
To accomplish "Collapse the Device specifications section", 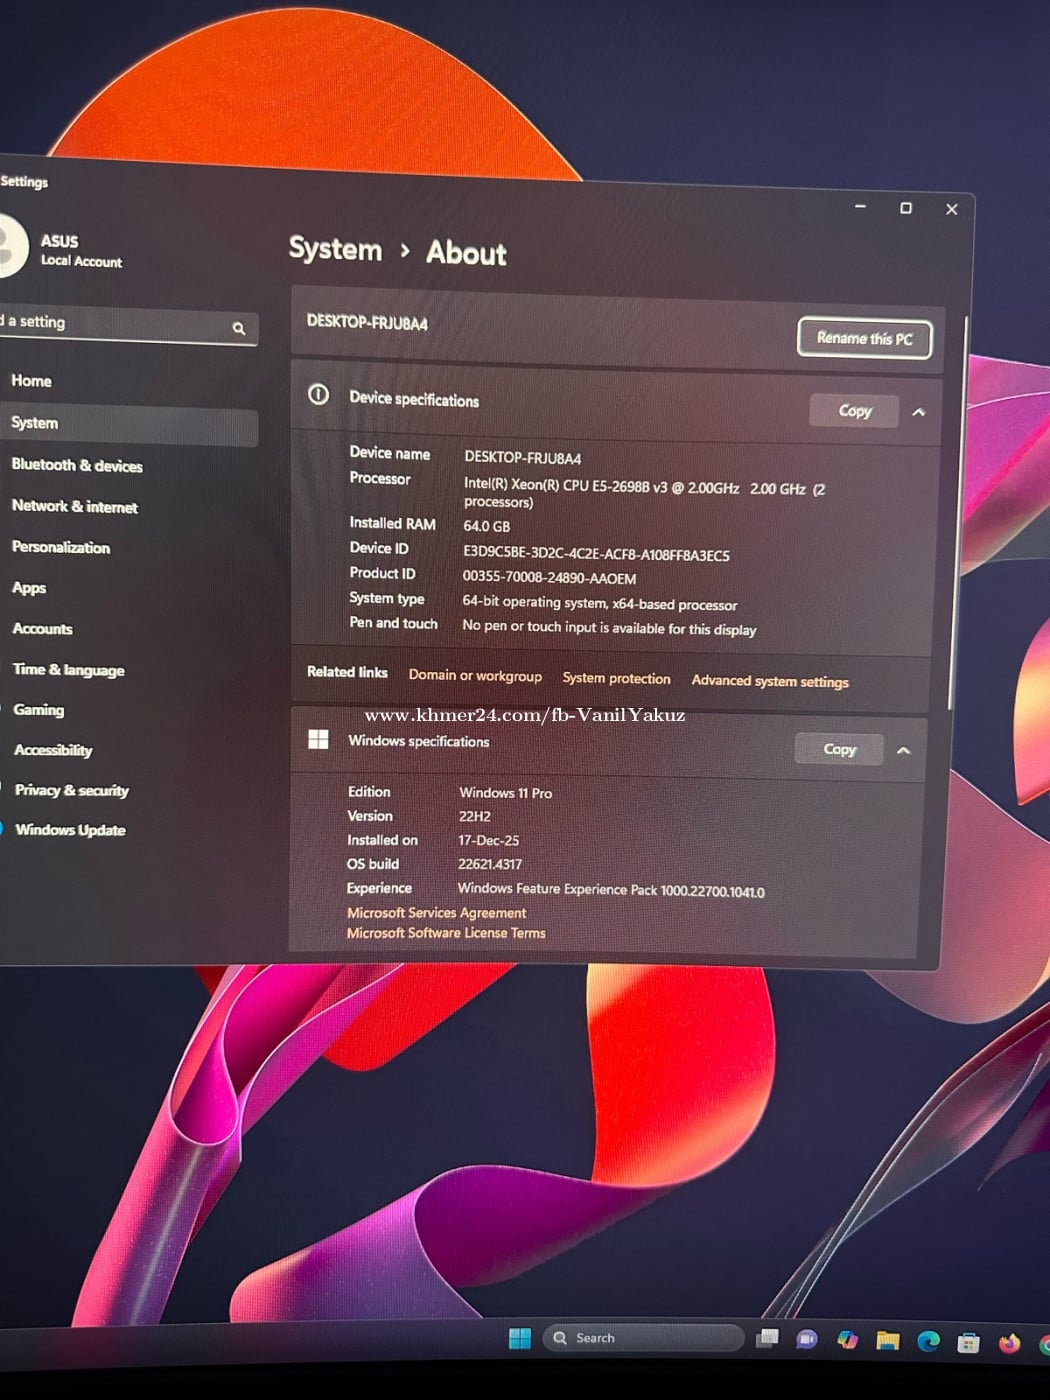I will pos(919,412).
